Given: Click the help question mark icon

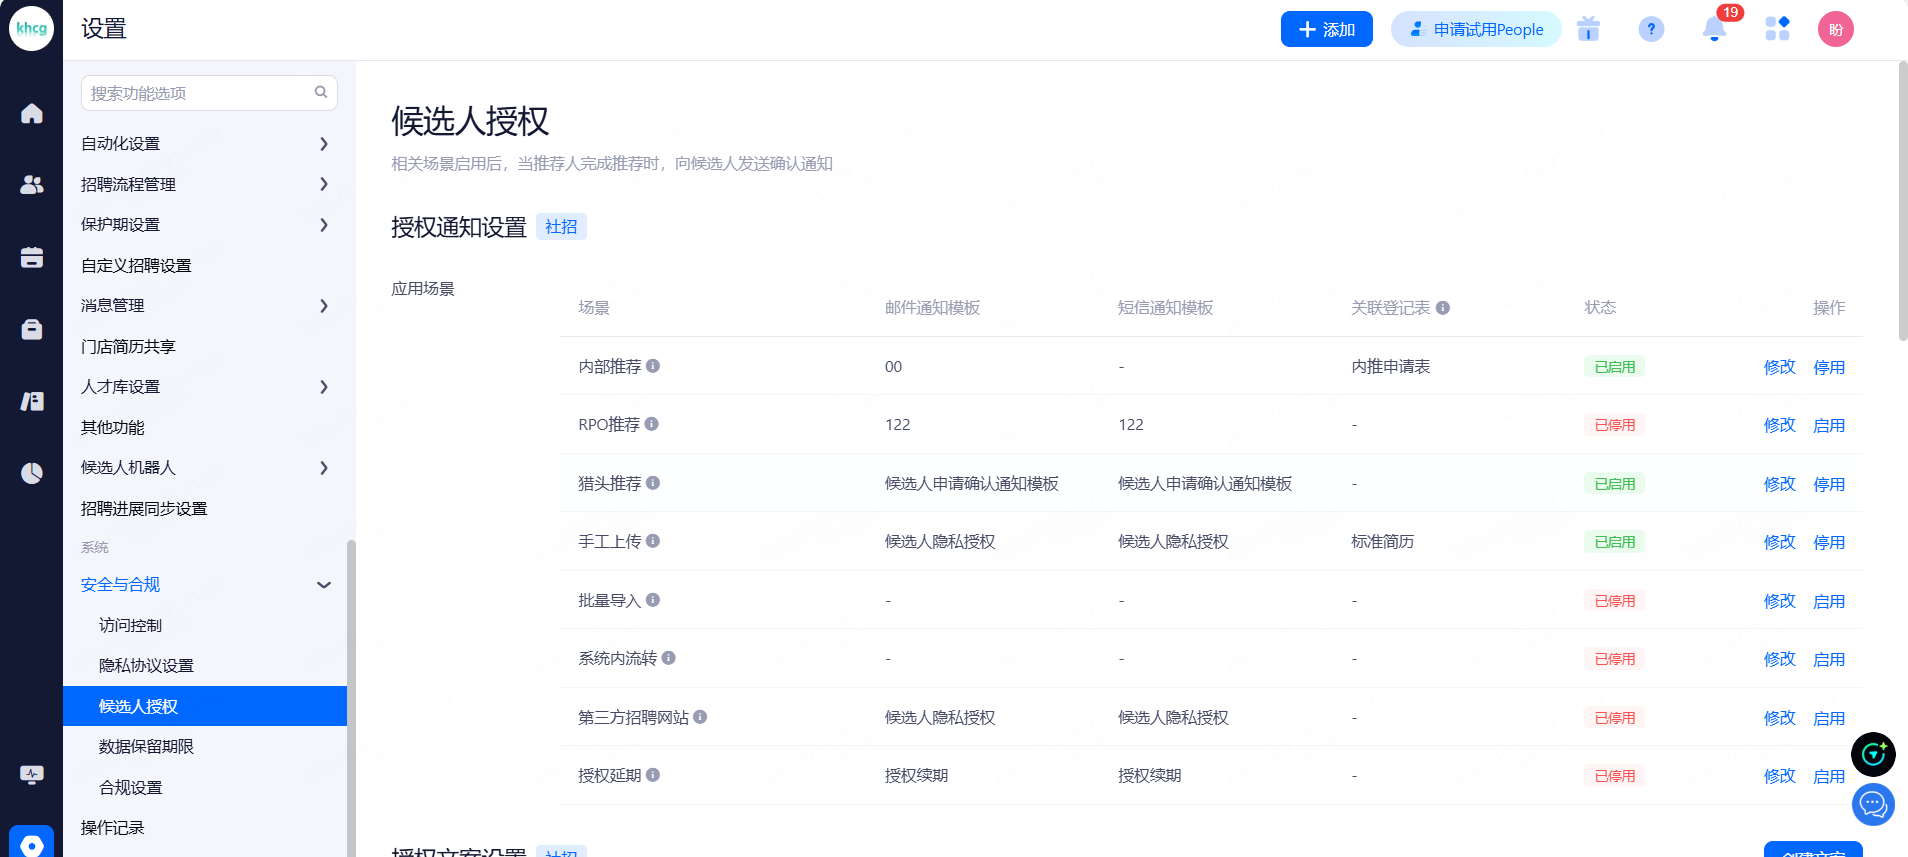Looking at the screenshot, I should (x=1651, y=29).
